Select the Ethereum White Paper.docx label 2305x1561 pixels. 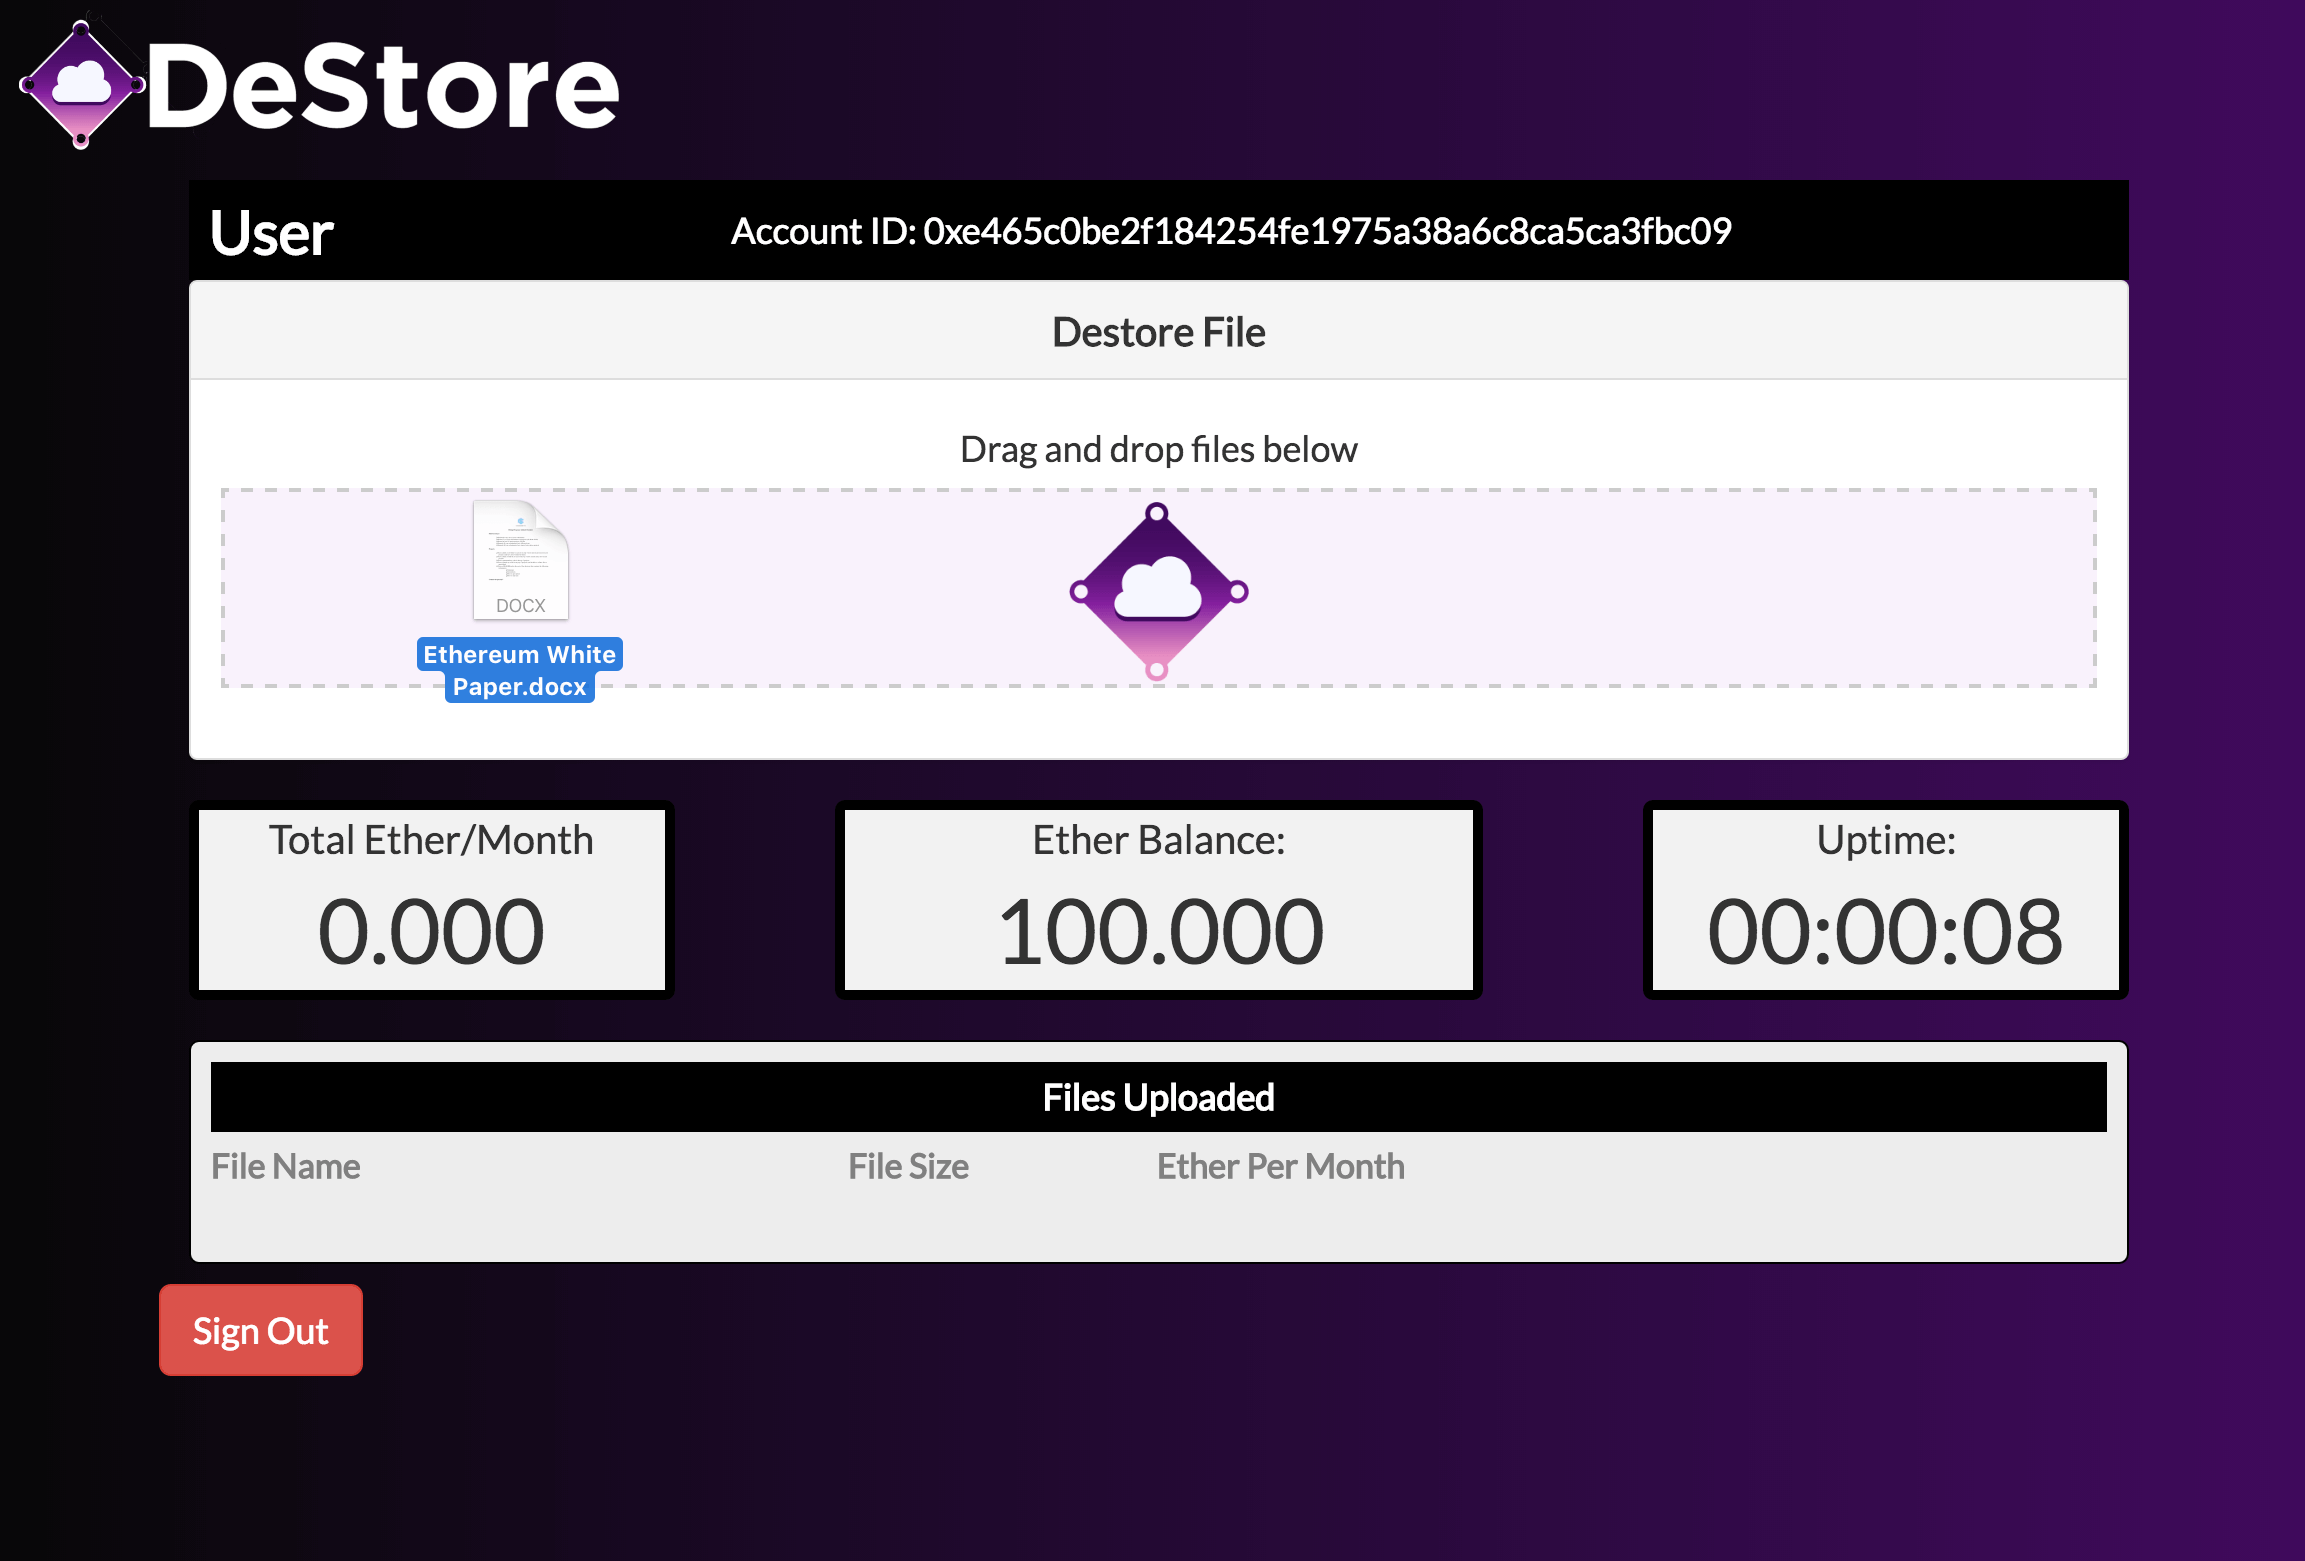[519, 670]
